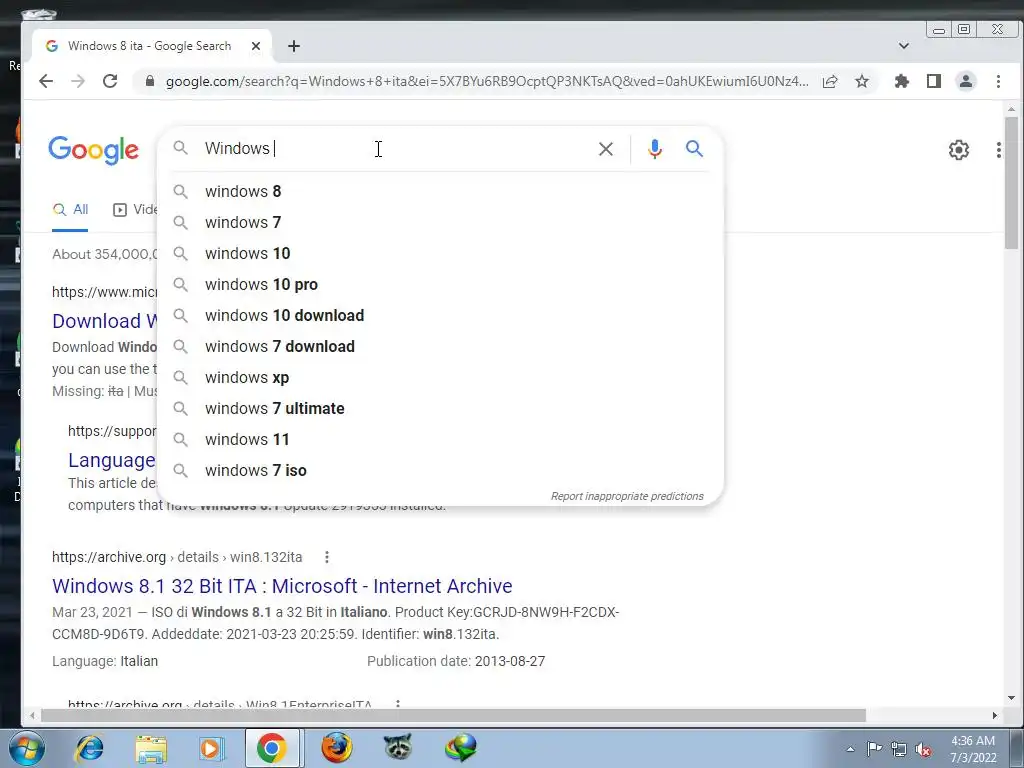Choose suggestion "windows 10 pro"
This screenshot has width=1024, height=768.
(440, 284)
